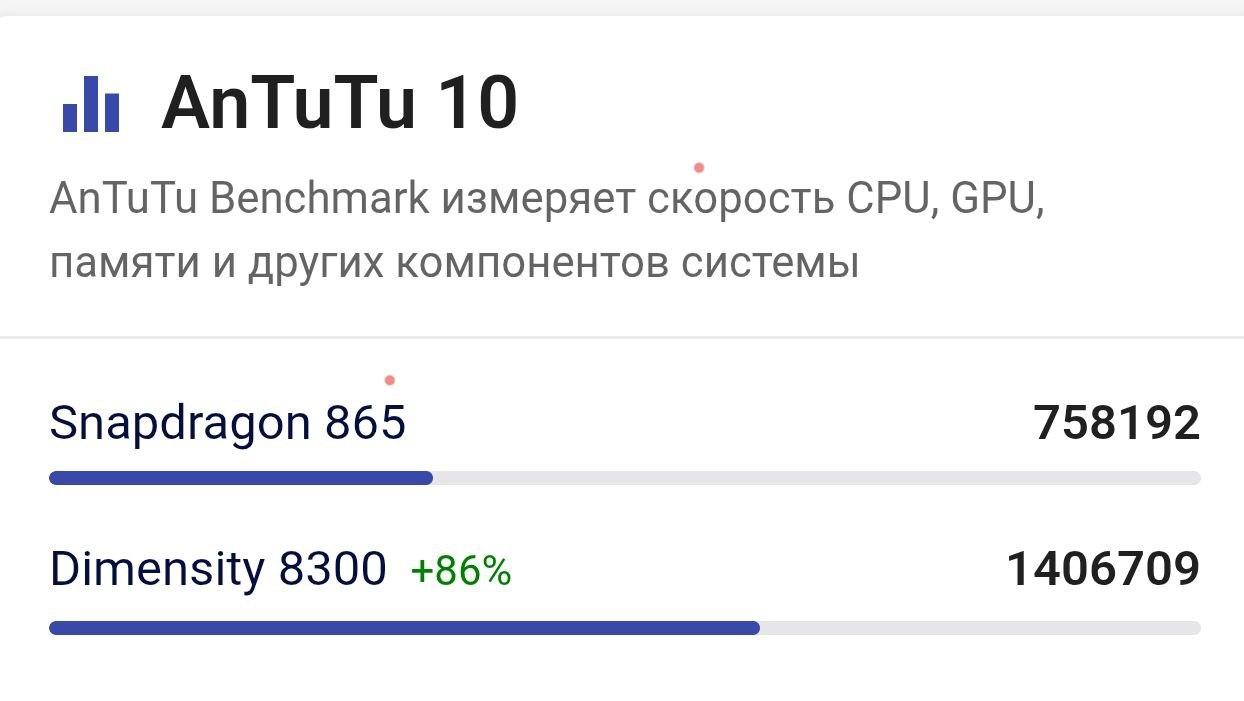Click the divider line under description
Screen dimensions: 1244x701
click(622, 337)
